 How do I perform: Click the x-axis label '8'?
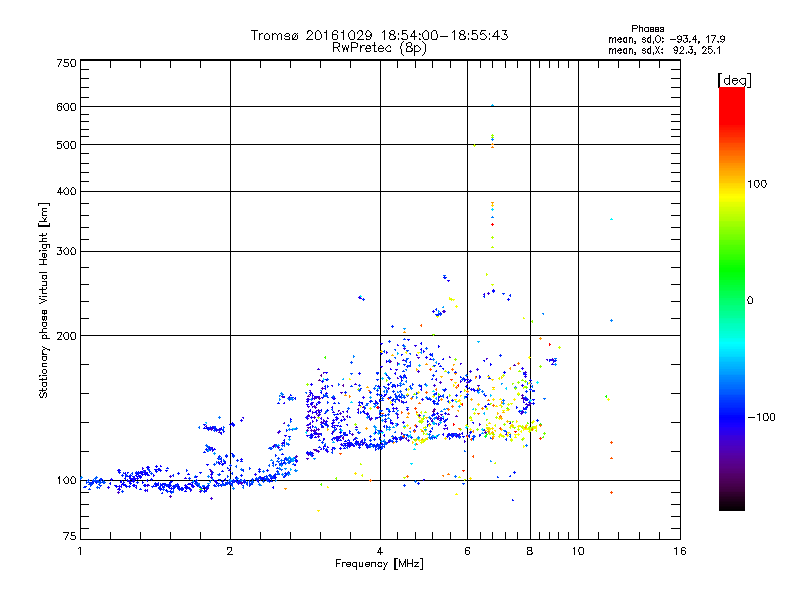pos(530,551)
